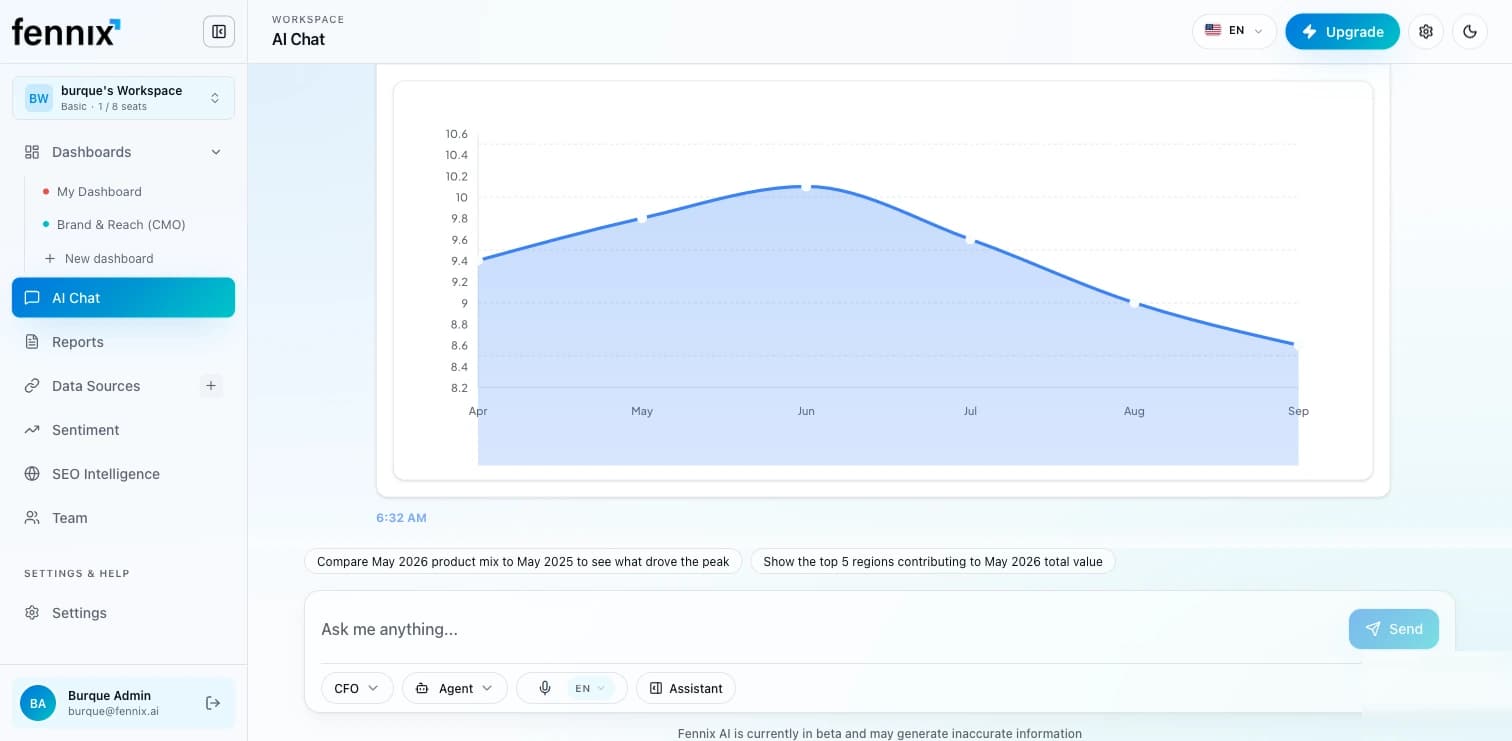This screenshot has height=741, width=1512.
Task: Add a data source with the plus icon
Action: click(211, 386)
